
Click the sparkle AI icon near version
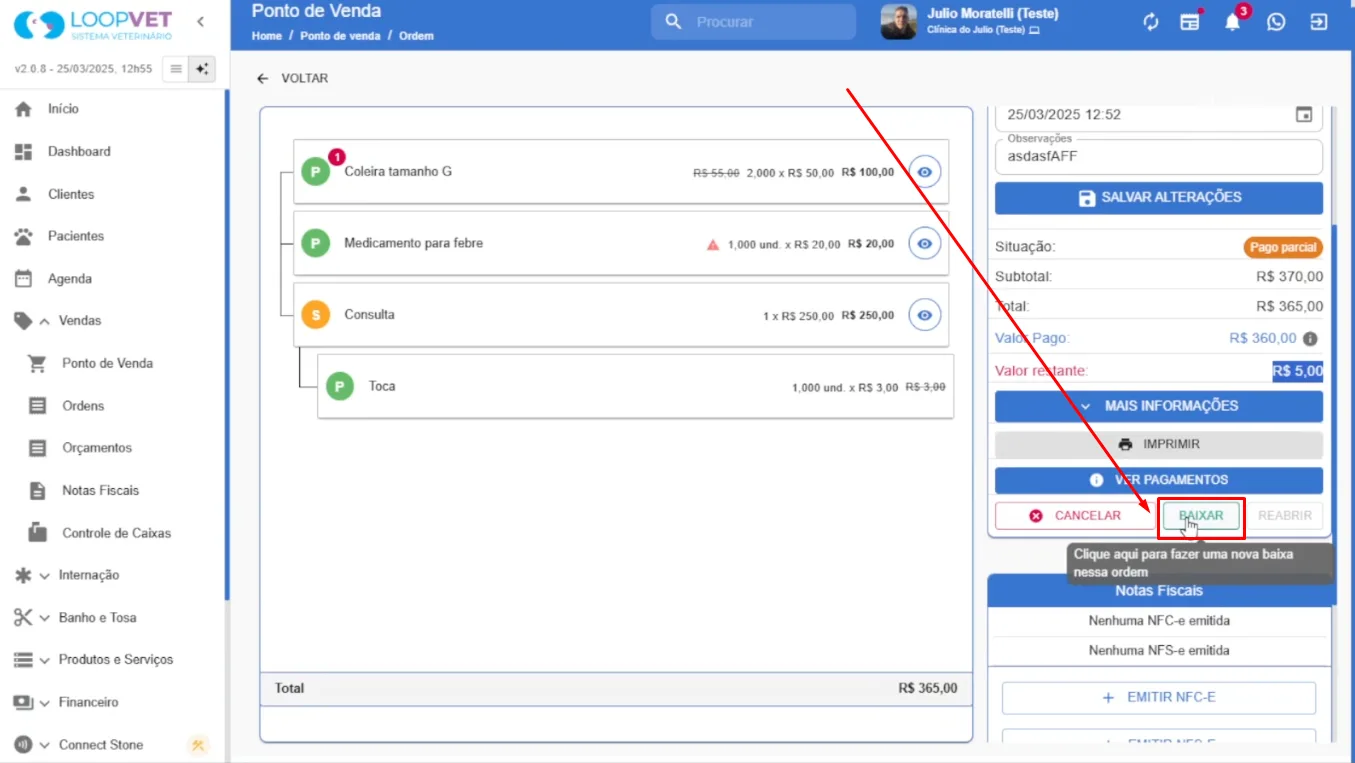(202, 69)
